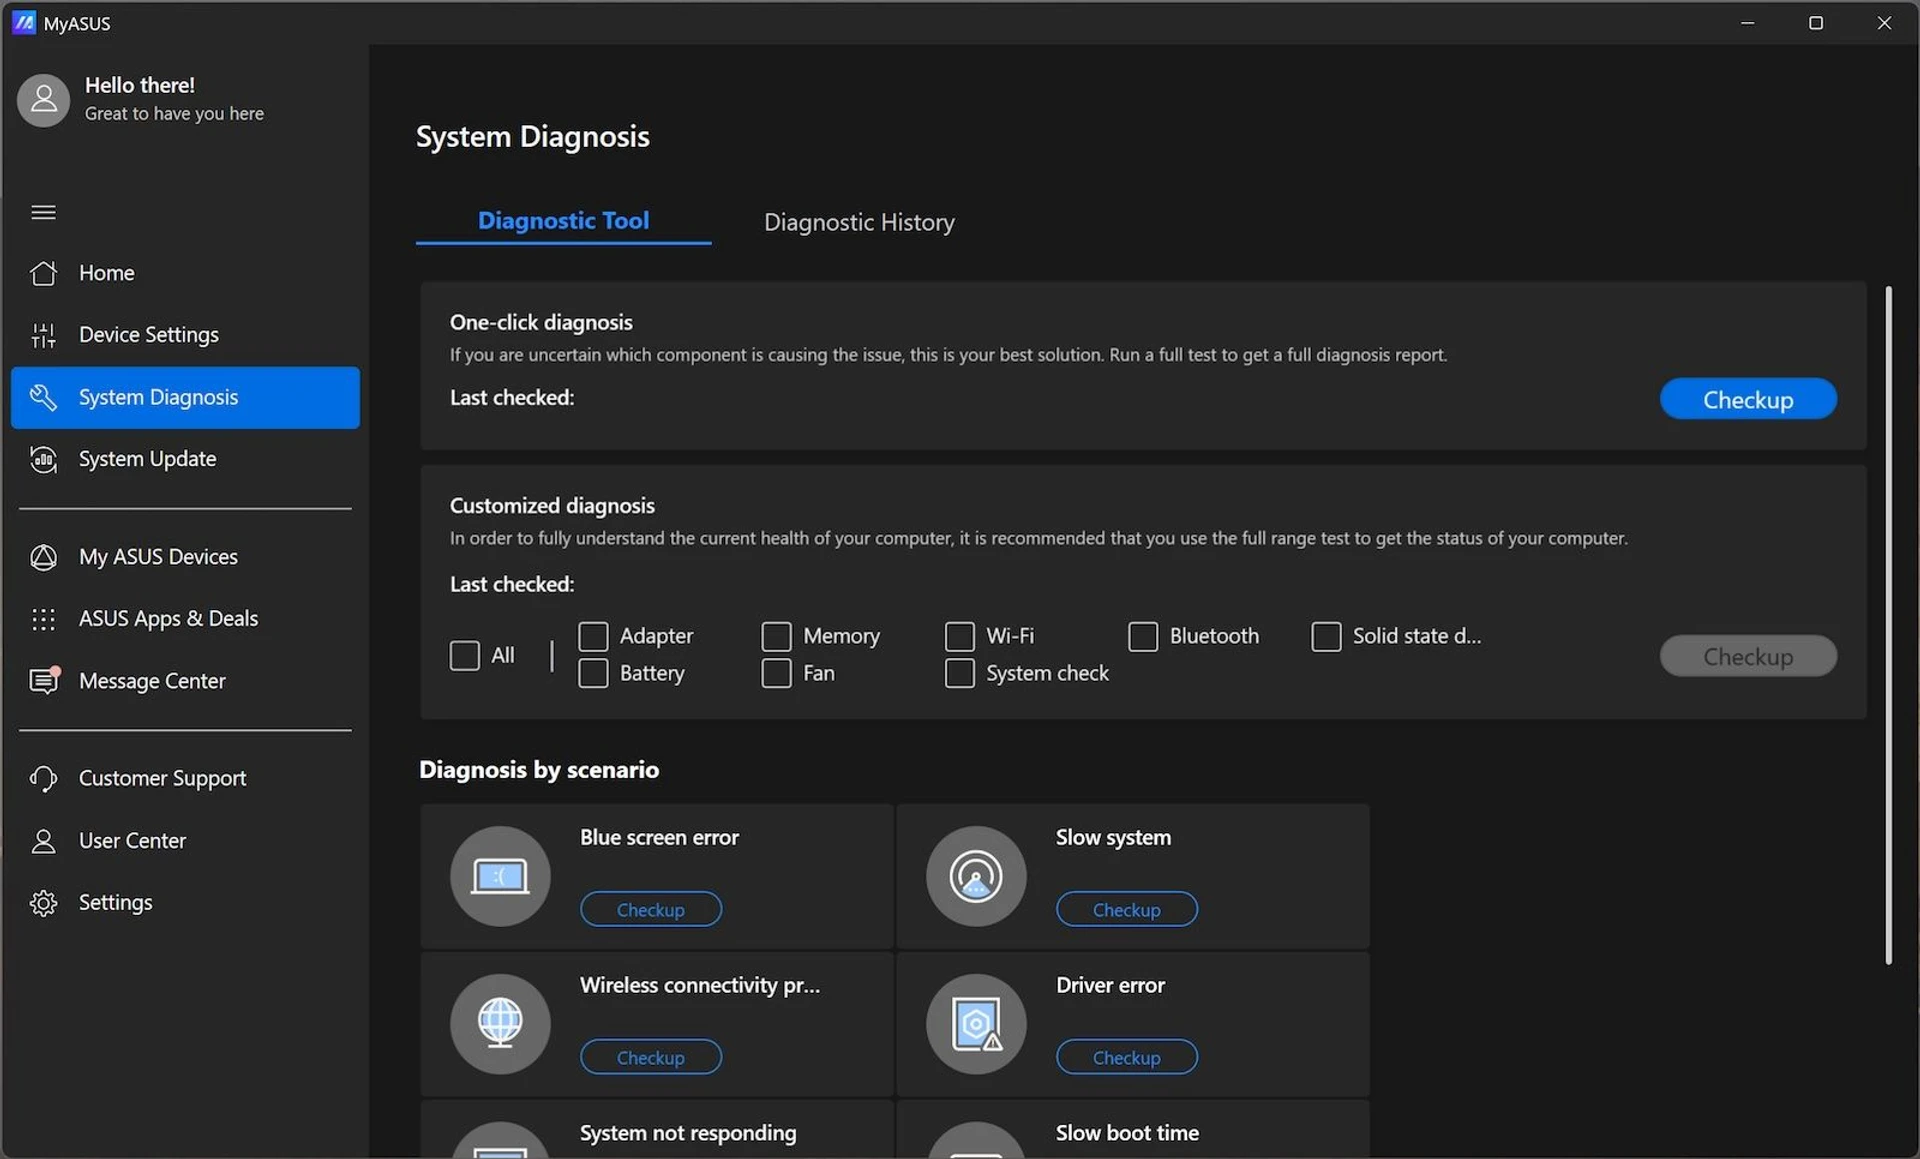Viewport: 1920px width, 1159px height.
Task: Enable the Adapter checkbox
Action: pyautogui.click(x=593, y=636)
